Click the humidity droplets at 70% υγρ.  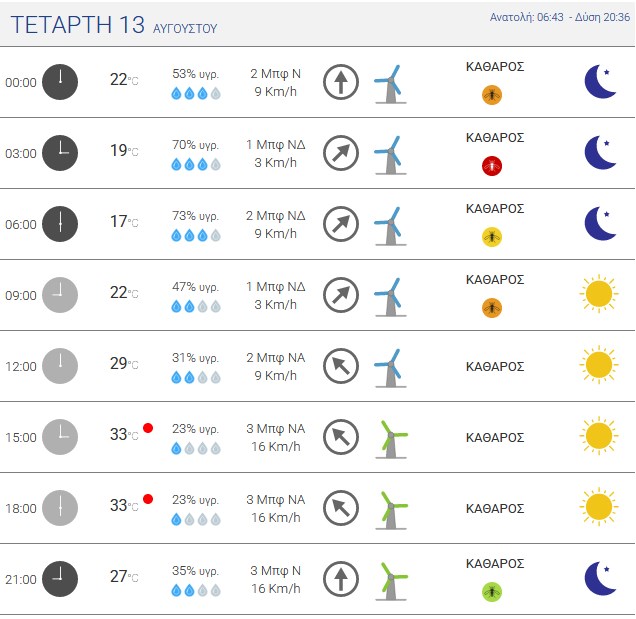(196, 165)
